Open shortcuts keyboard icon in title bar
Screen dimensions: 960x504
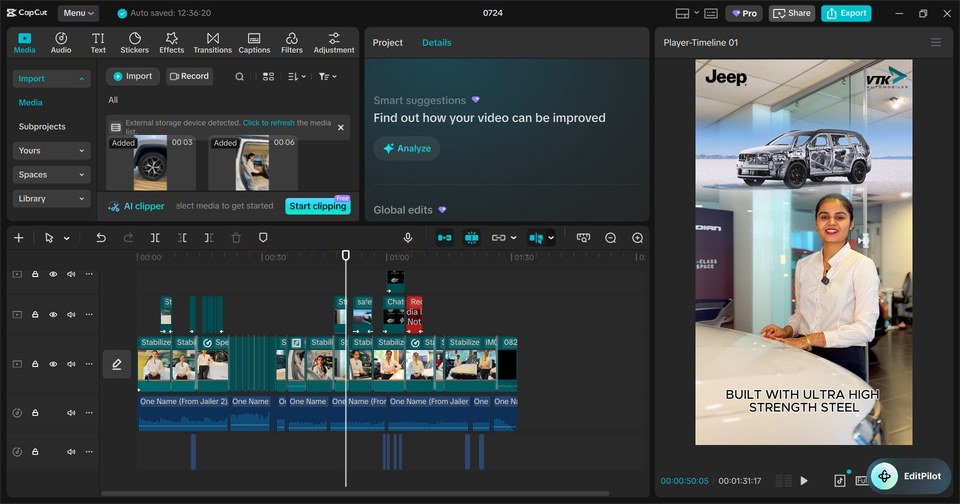click(711, 13)
